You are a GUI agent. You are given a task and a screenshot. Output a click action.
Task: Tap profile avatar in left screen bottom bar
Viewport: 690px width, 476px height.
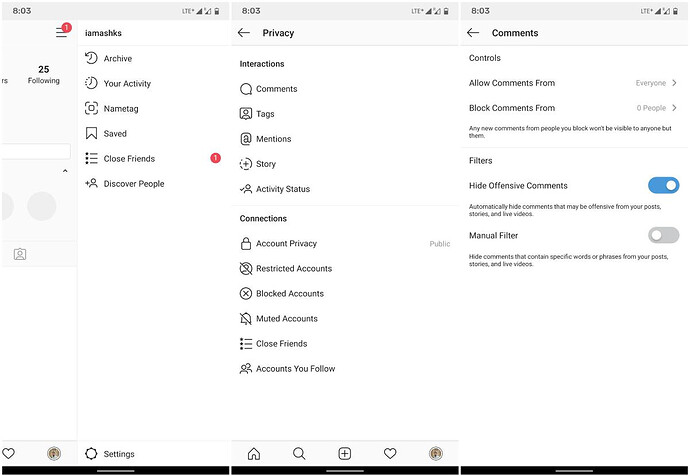[54, 454]
